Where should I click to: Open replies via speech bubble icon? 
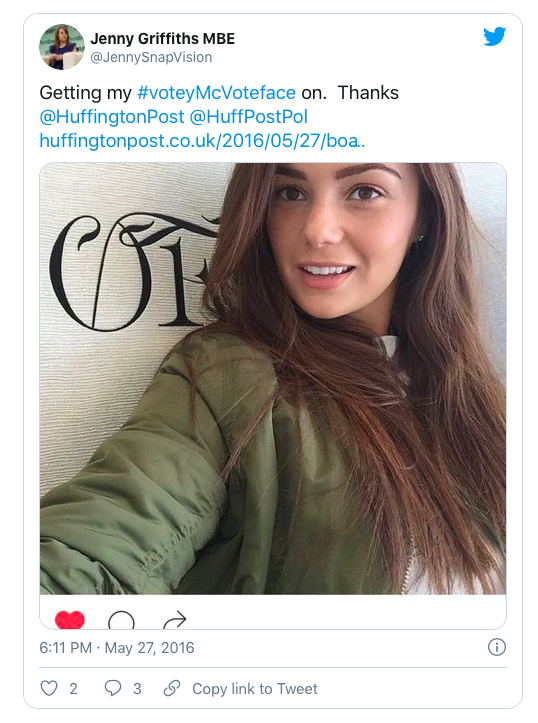click(x=112, y=688)
